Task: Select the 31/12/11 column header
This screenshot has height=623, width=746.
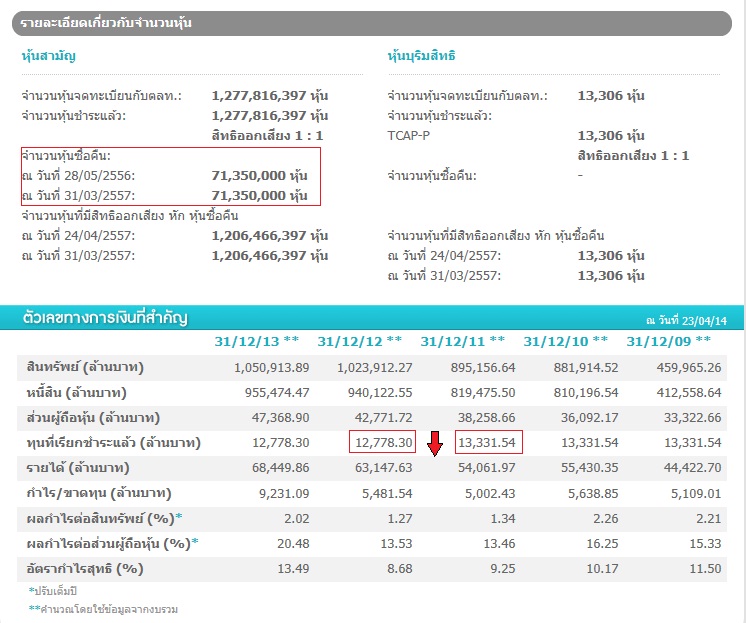Action: coord(463,341)
